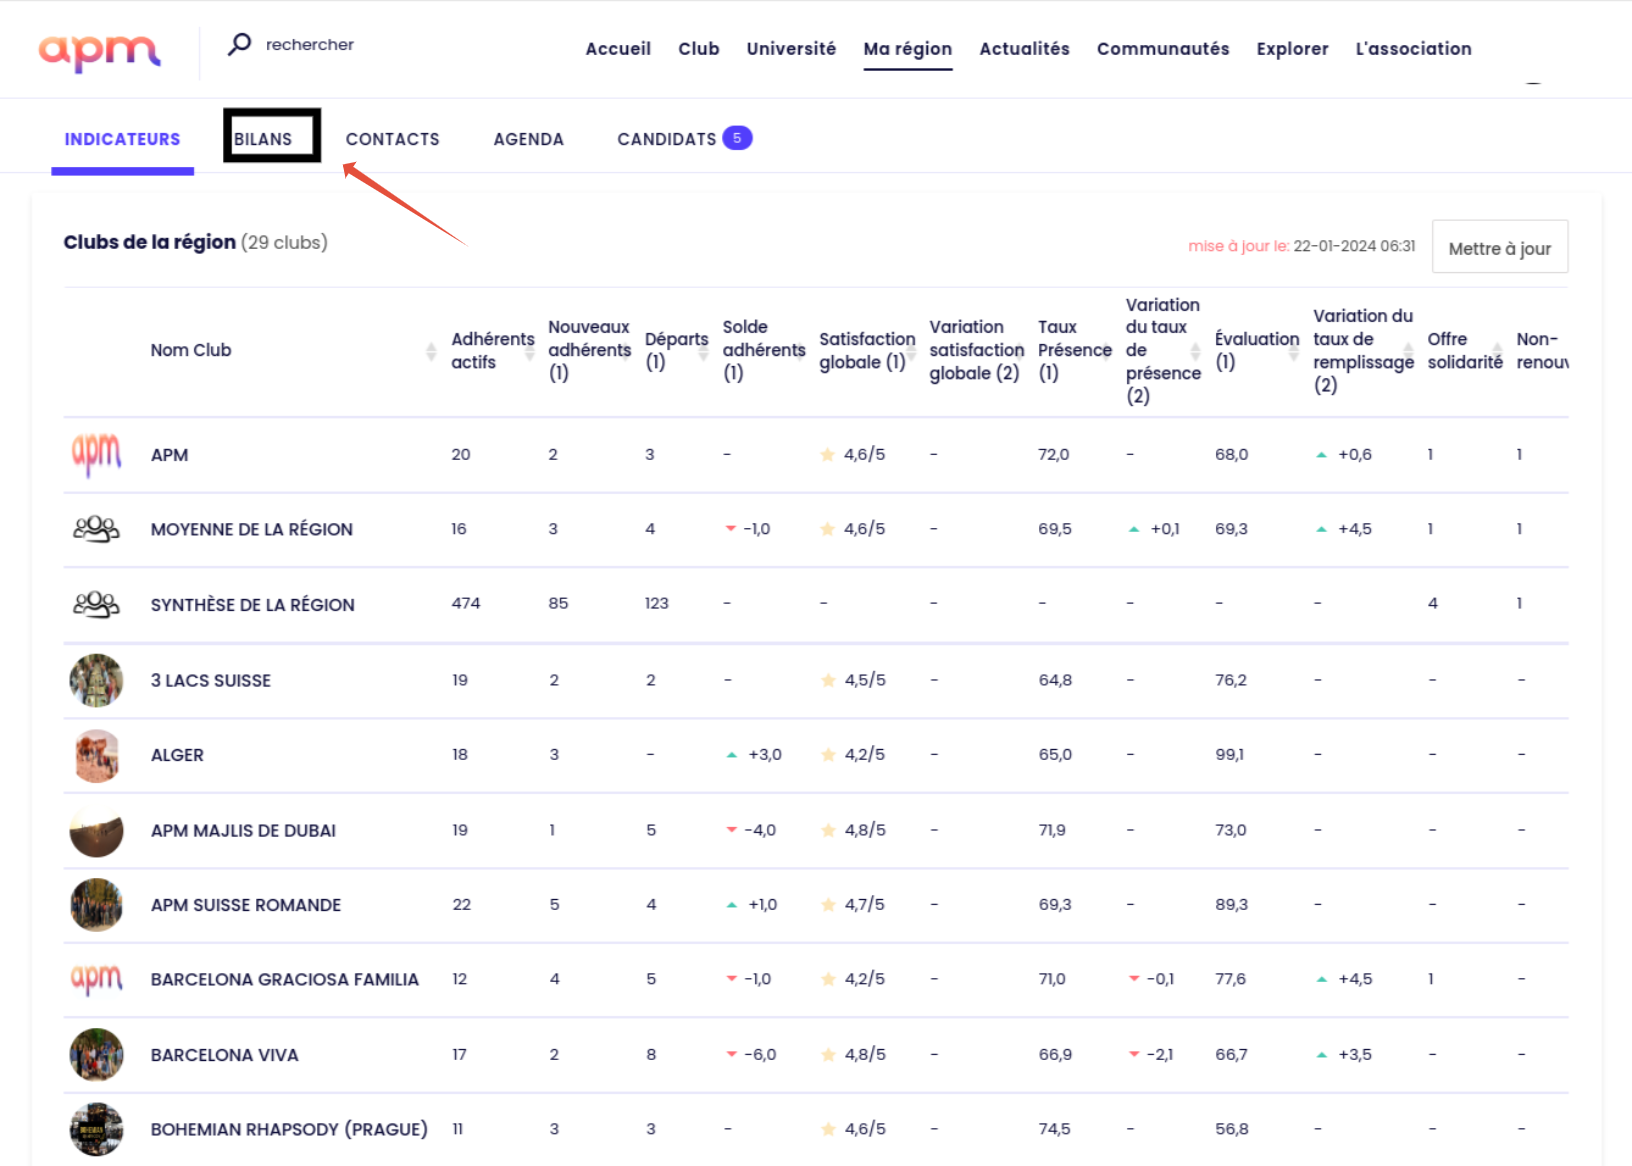Click the 474 adhérents actifs value
Image resolution: width=1632 pixels, height=1166 pixels.
(x=465, y=603)
